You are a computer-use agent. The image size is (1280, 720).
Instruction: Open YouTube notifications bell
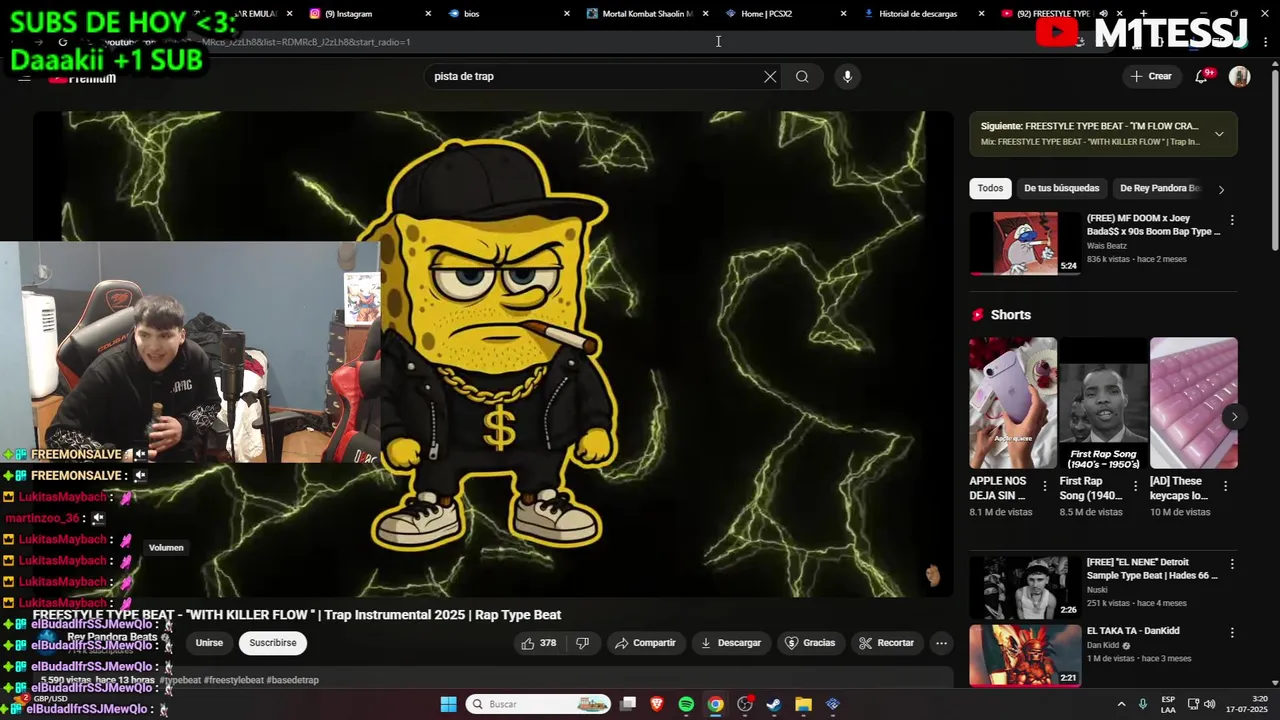[1202, 77]
